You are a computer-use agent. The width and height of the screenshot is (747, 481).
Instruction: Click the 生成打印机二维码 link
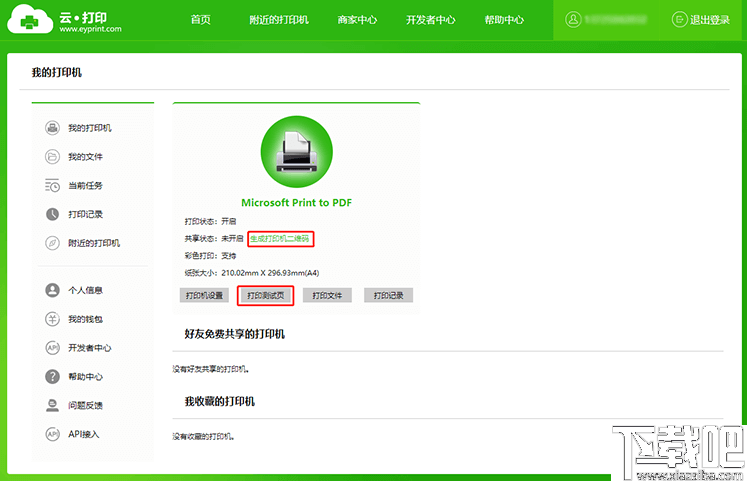[280, 239]
